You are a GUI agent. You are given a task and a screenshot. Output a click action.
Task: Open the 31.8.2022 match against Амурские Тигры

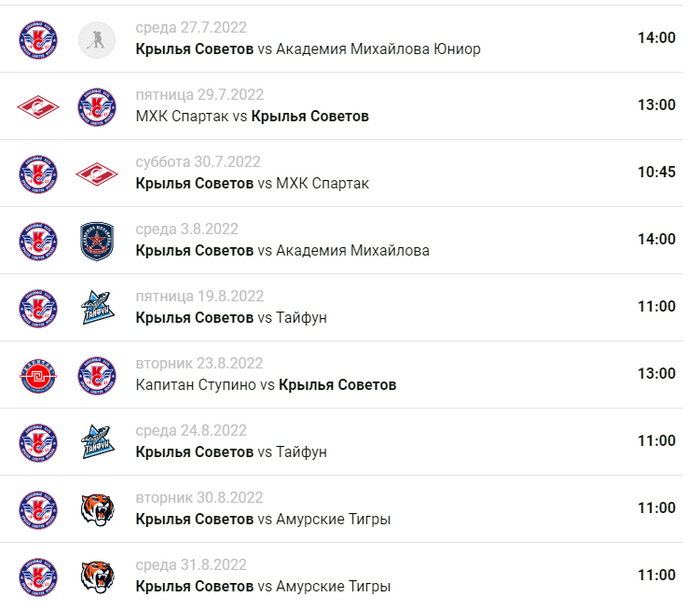[x=263, y=586]
